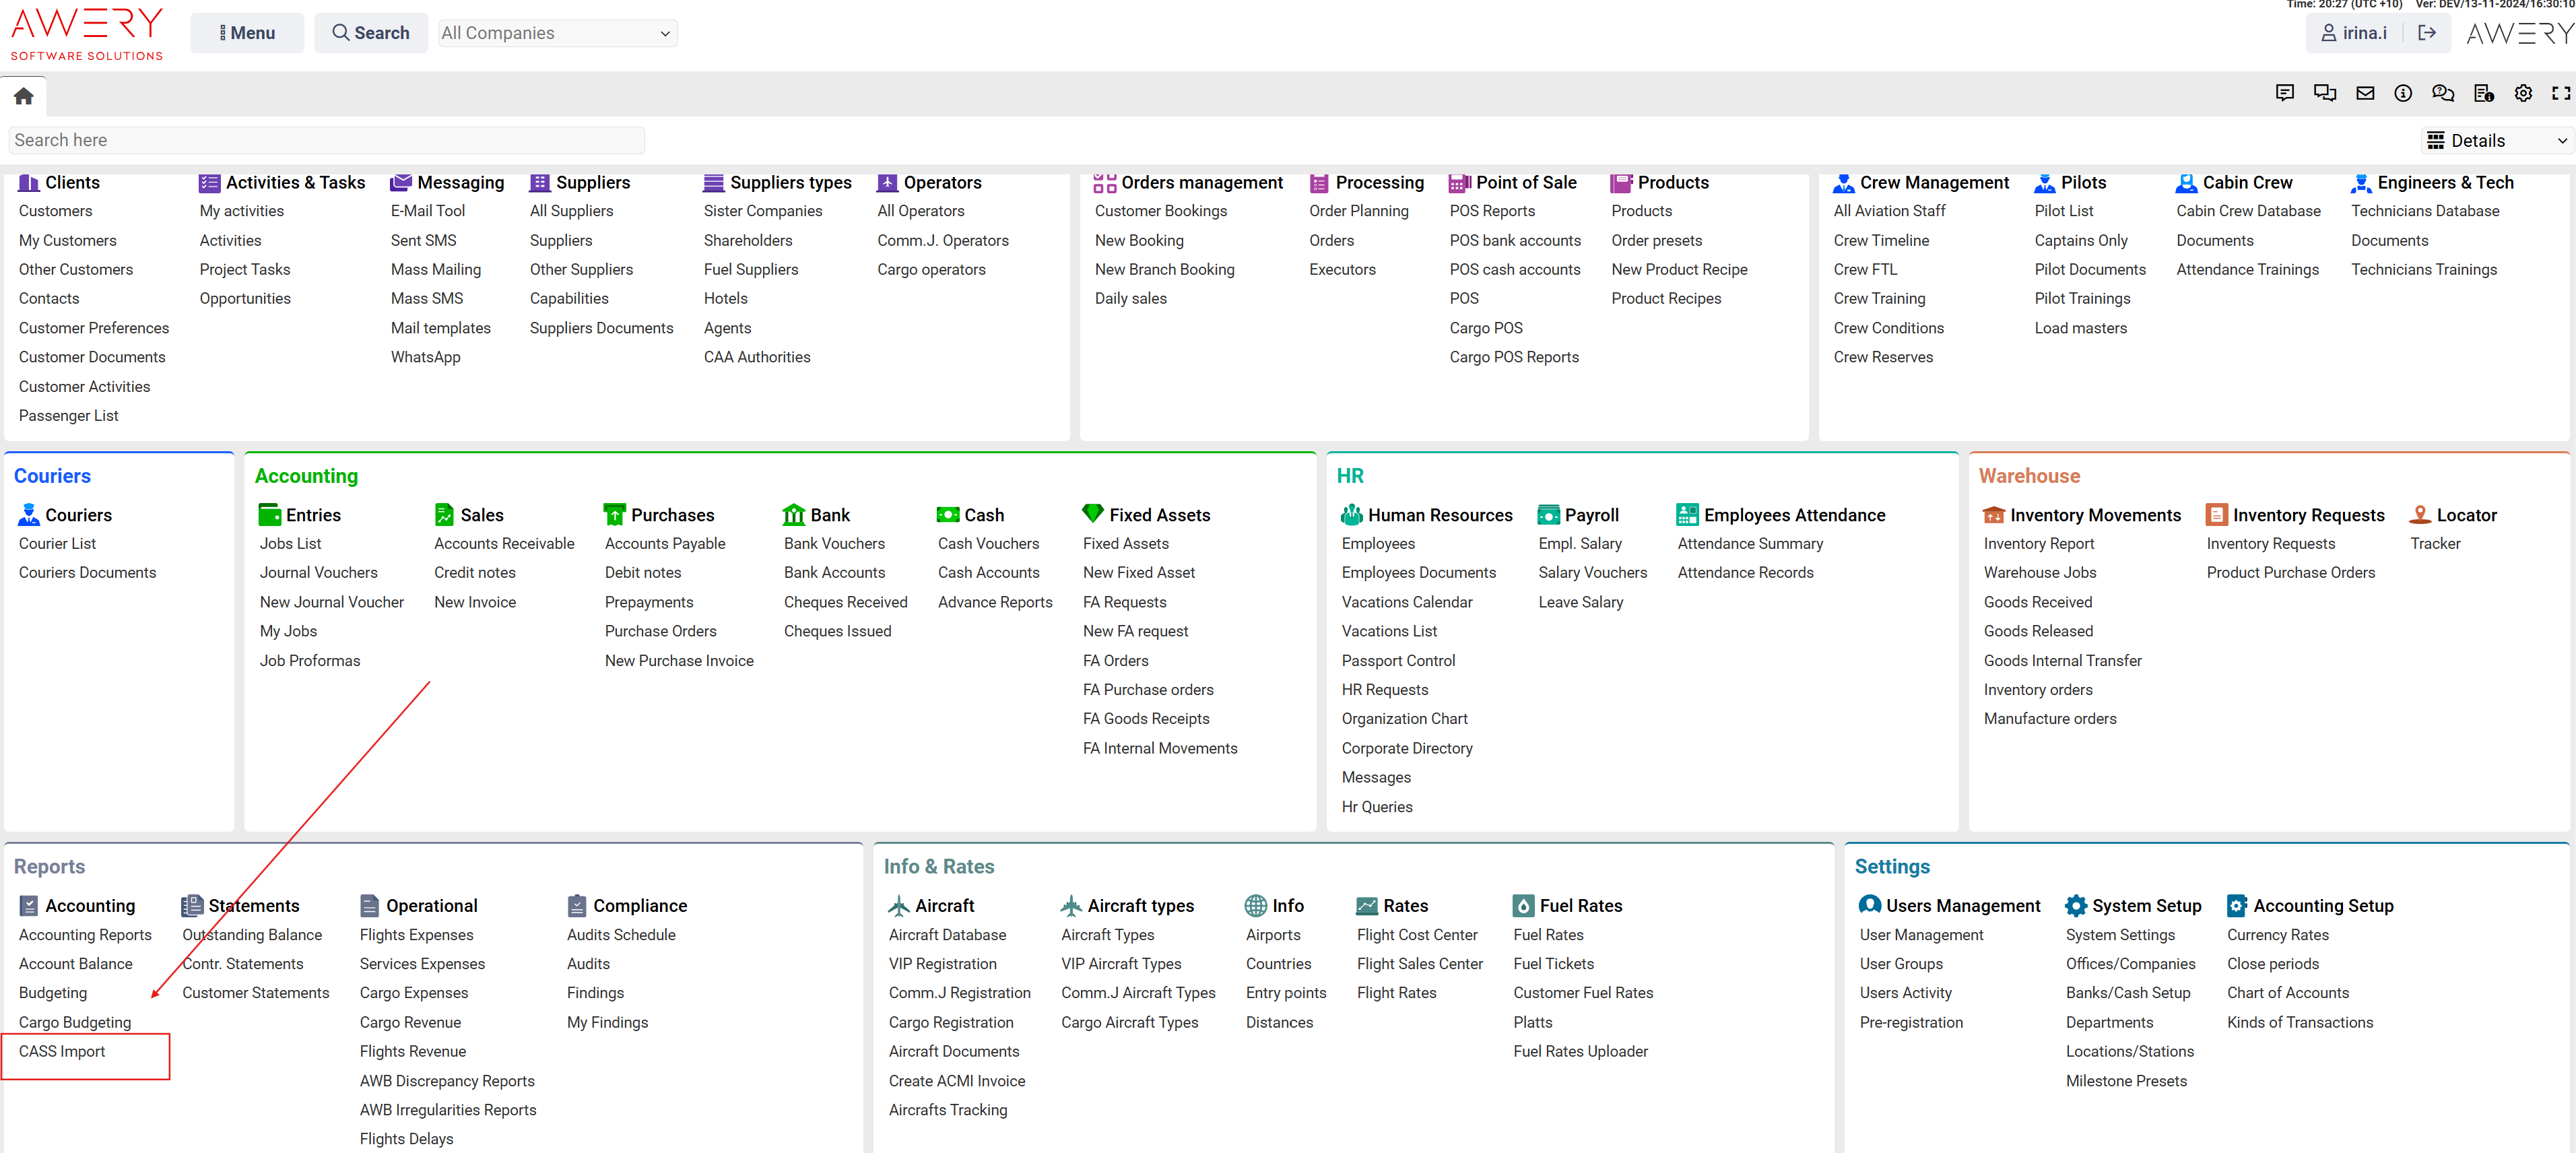Viewport: 2576px width, 1153px height.
Task: Open the settings gear icon
Action: coord(2523,93)
